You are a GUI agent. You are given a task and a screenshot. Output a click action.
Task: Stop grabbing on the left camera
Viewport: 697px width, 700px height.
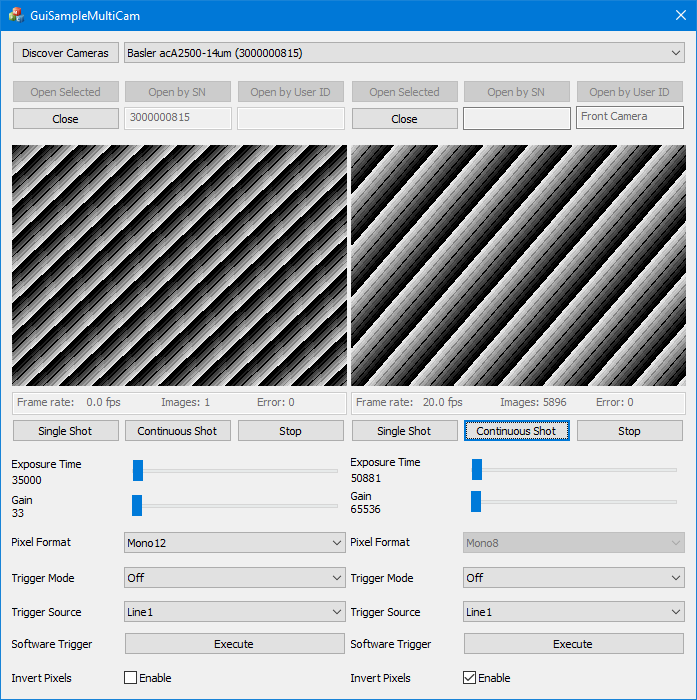(291, 431)
